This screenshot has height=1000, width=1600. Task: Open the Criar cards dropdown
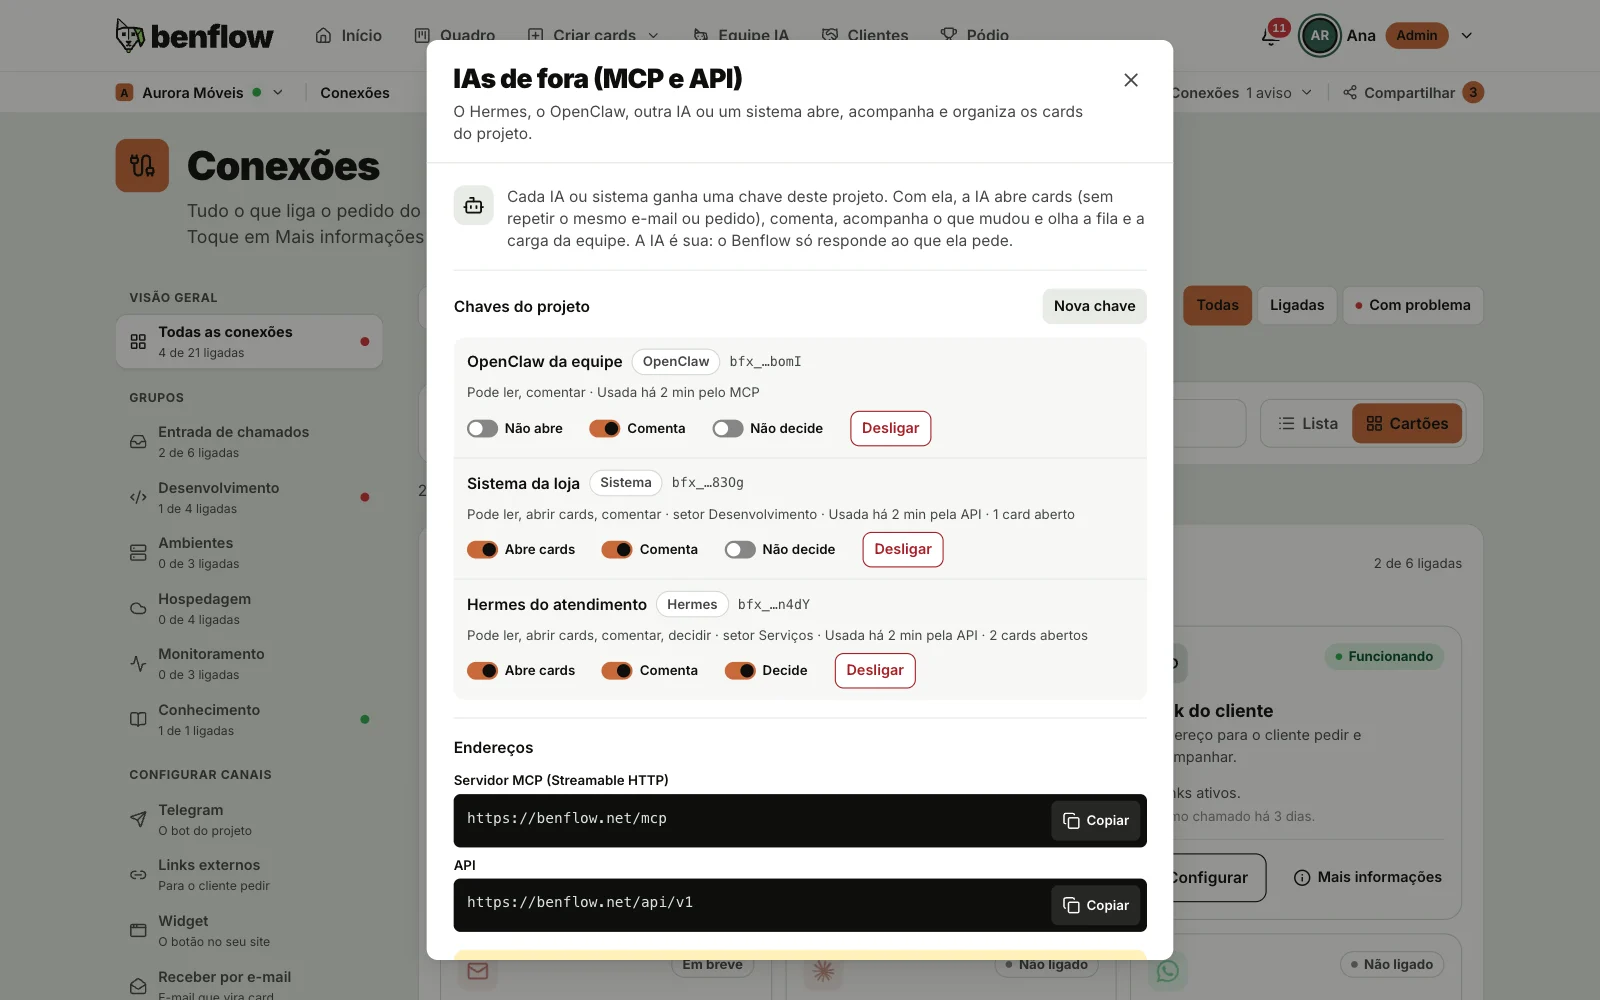click(x=593, y=35)
